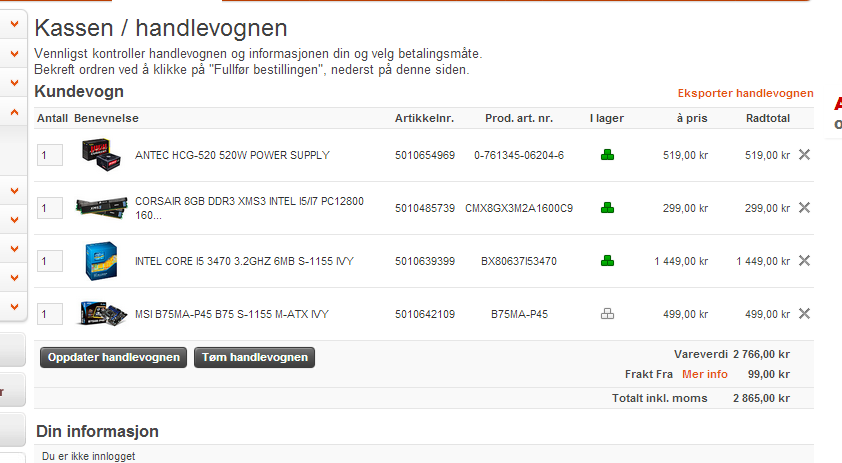Edit quantity field for CORSAIR 8GB DDR3
Viewport: 842px width, 463px height.
tap(50, 208)
